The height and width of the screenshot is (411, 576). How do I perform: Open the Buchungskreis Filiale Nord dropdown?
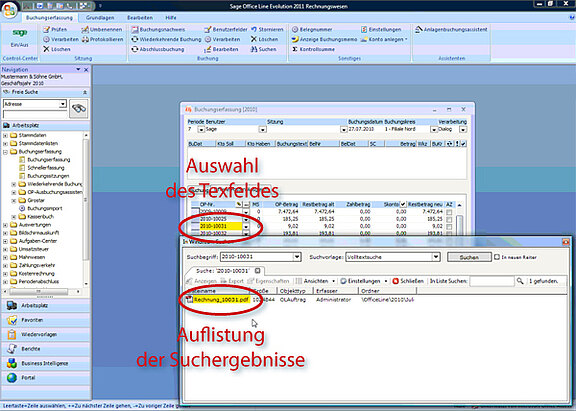[x=433, y=130]
